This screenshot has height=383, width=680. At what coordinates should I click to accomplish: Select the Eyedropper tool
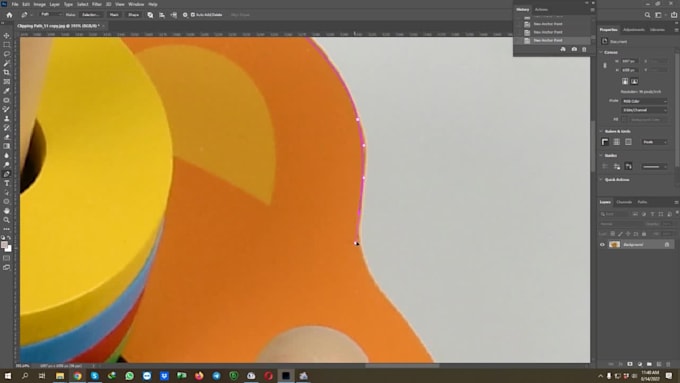[x=7, y=91]
